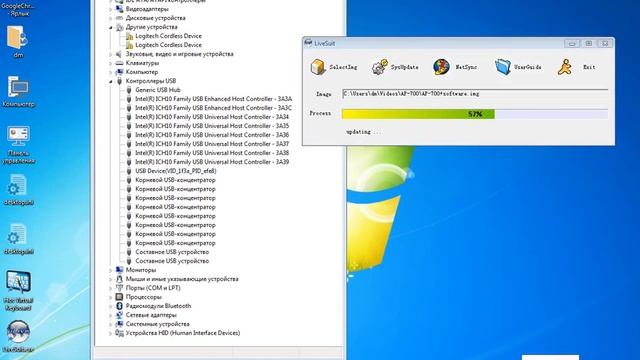This screenshot has width=640, height=360.
Task: Click the SysUpdate gear icon in LiveSuit
Action: point(380,67)
